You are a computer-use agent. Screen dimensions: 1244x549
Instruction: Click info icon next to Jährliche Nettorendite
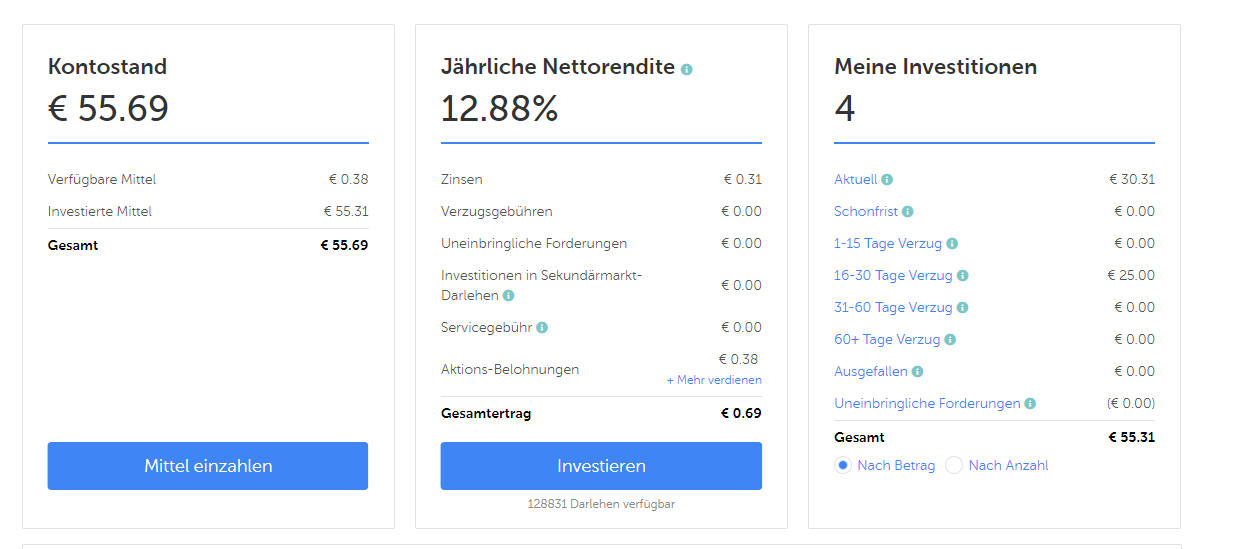point(687,69)
